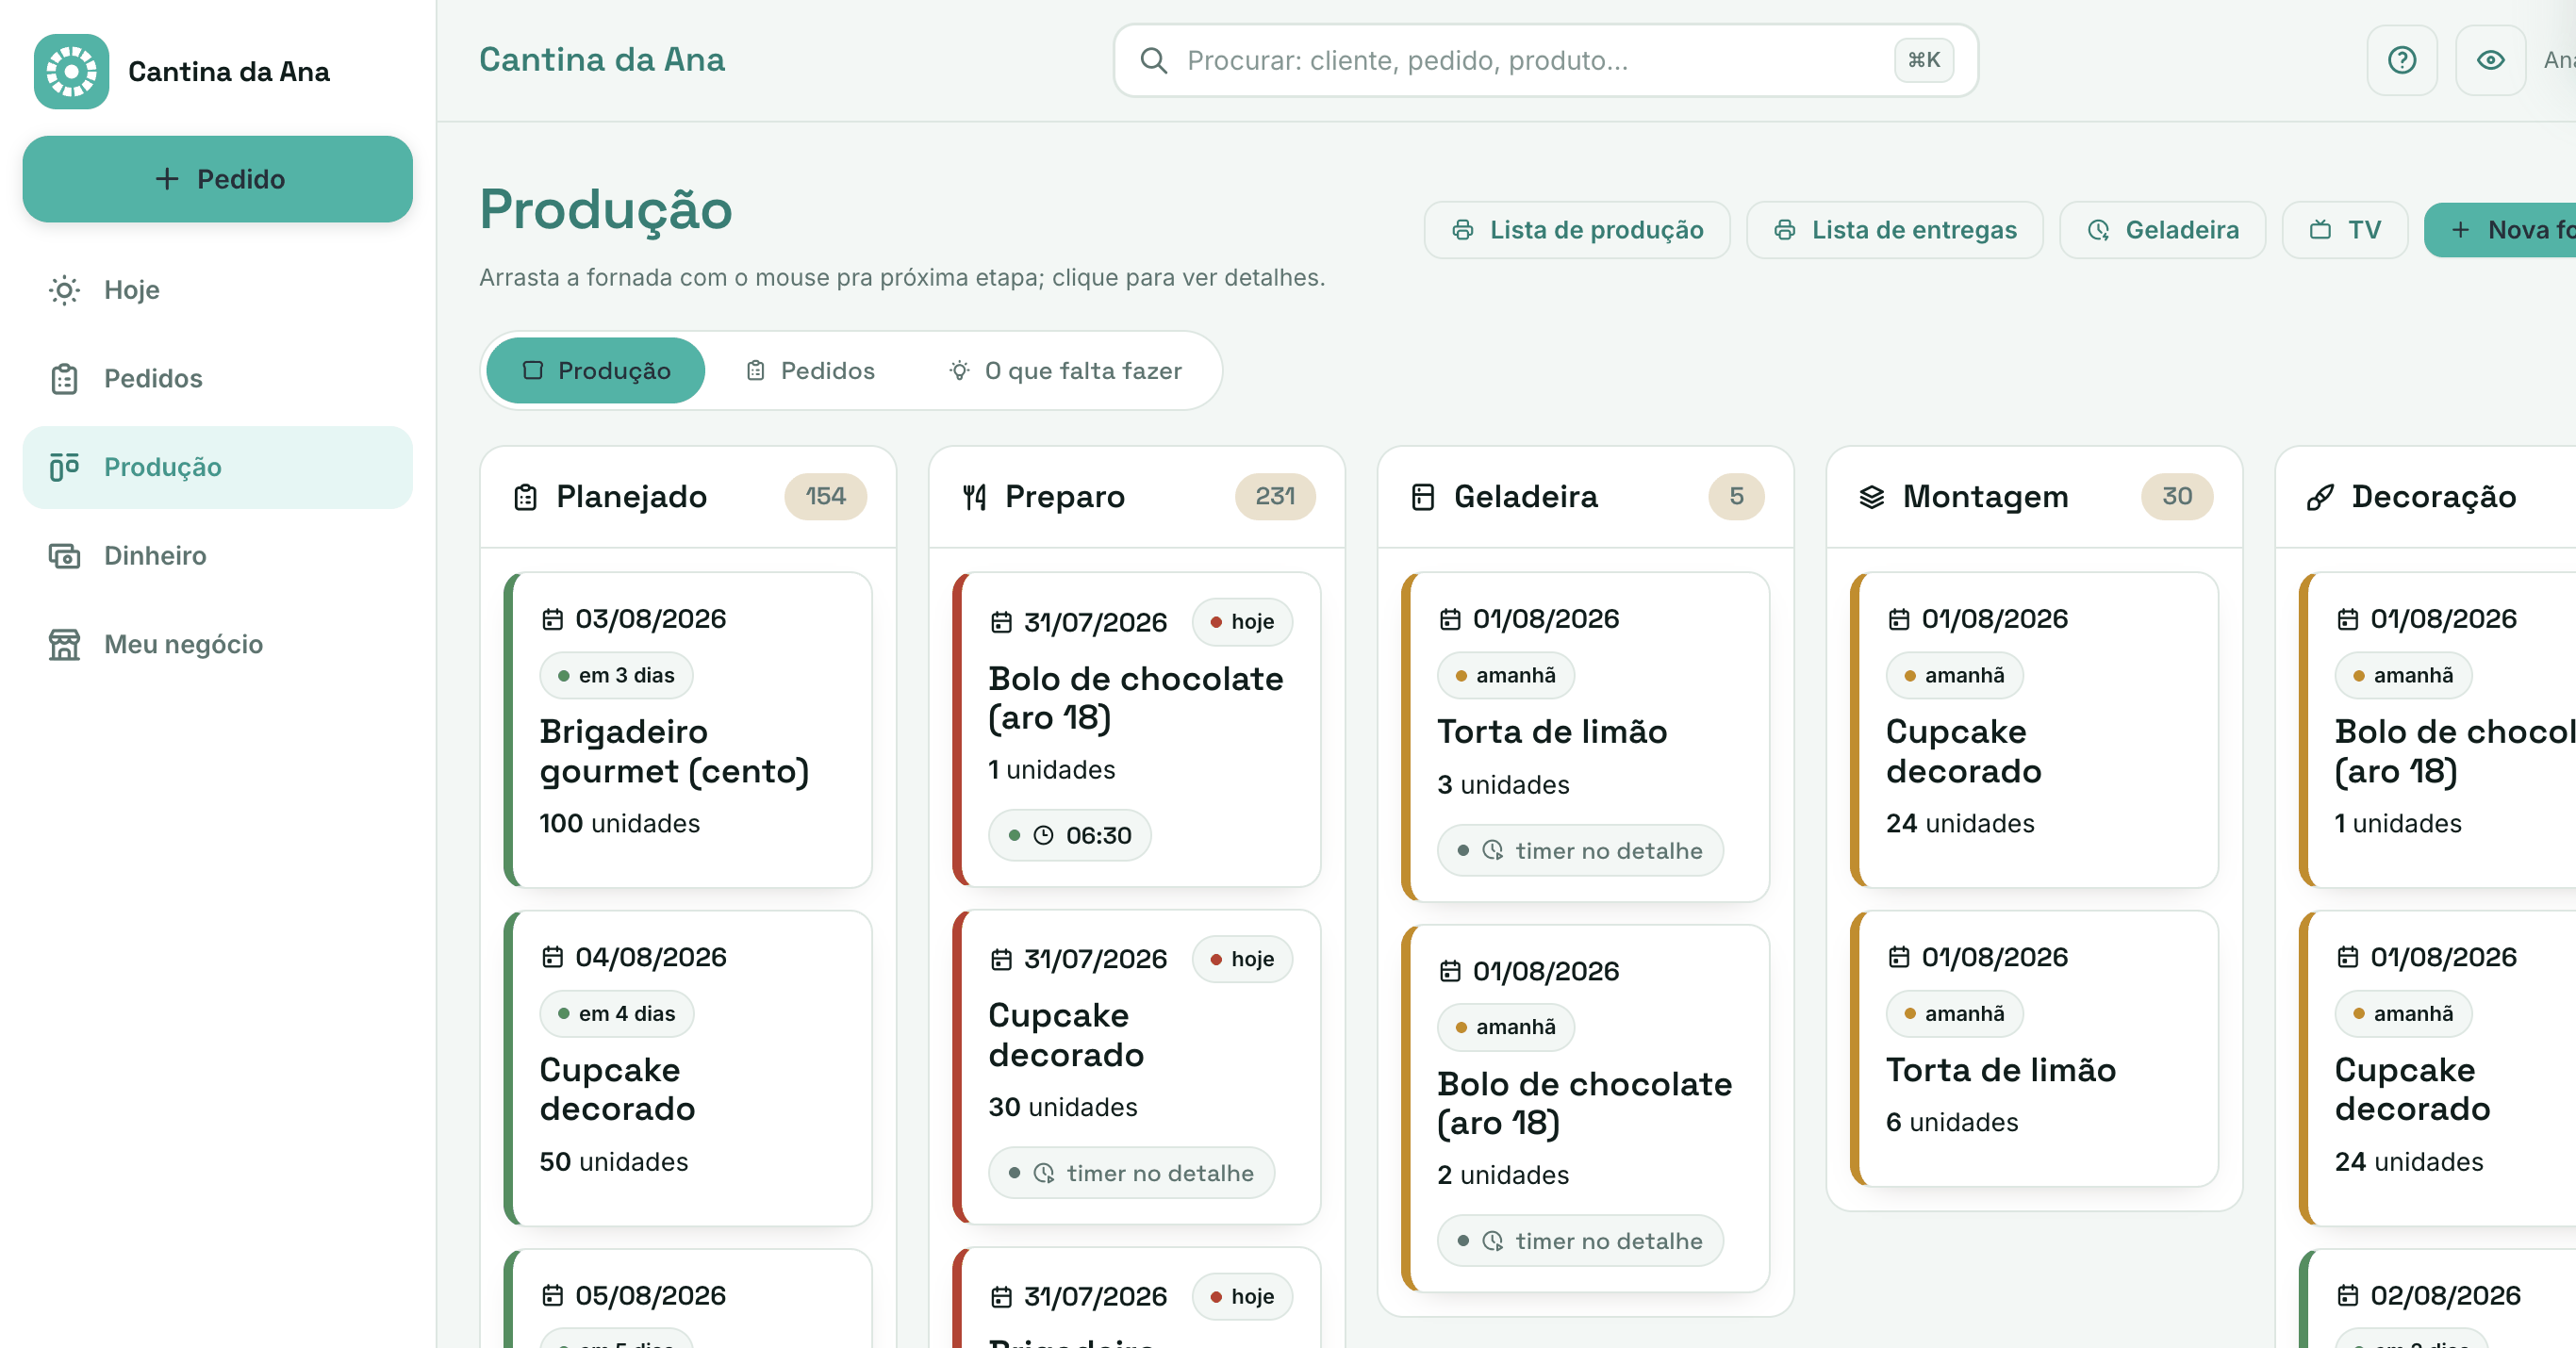Viewport: 2576px width, 1348px height.
Task: Open Torta de limão 3 unidades card
Action: point(1585,736)
